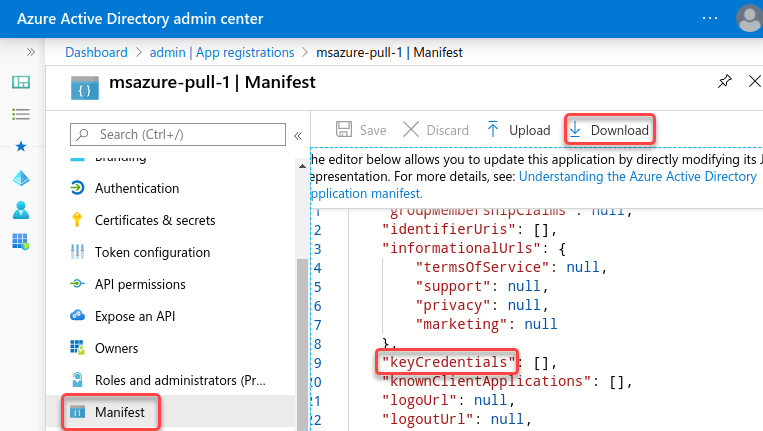This screenshot has width=763, height=431.
Task: Open Enterprise applications grid icon
Action: point(20,241)
